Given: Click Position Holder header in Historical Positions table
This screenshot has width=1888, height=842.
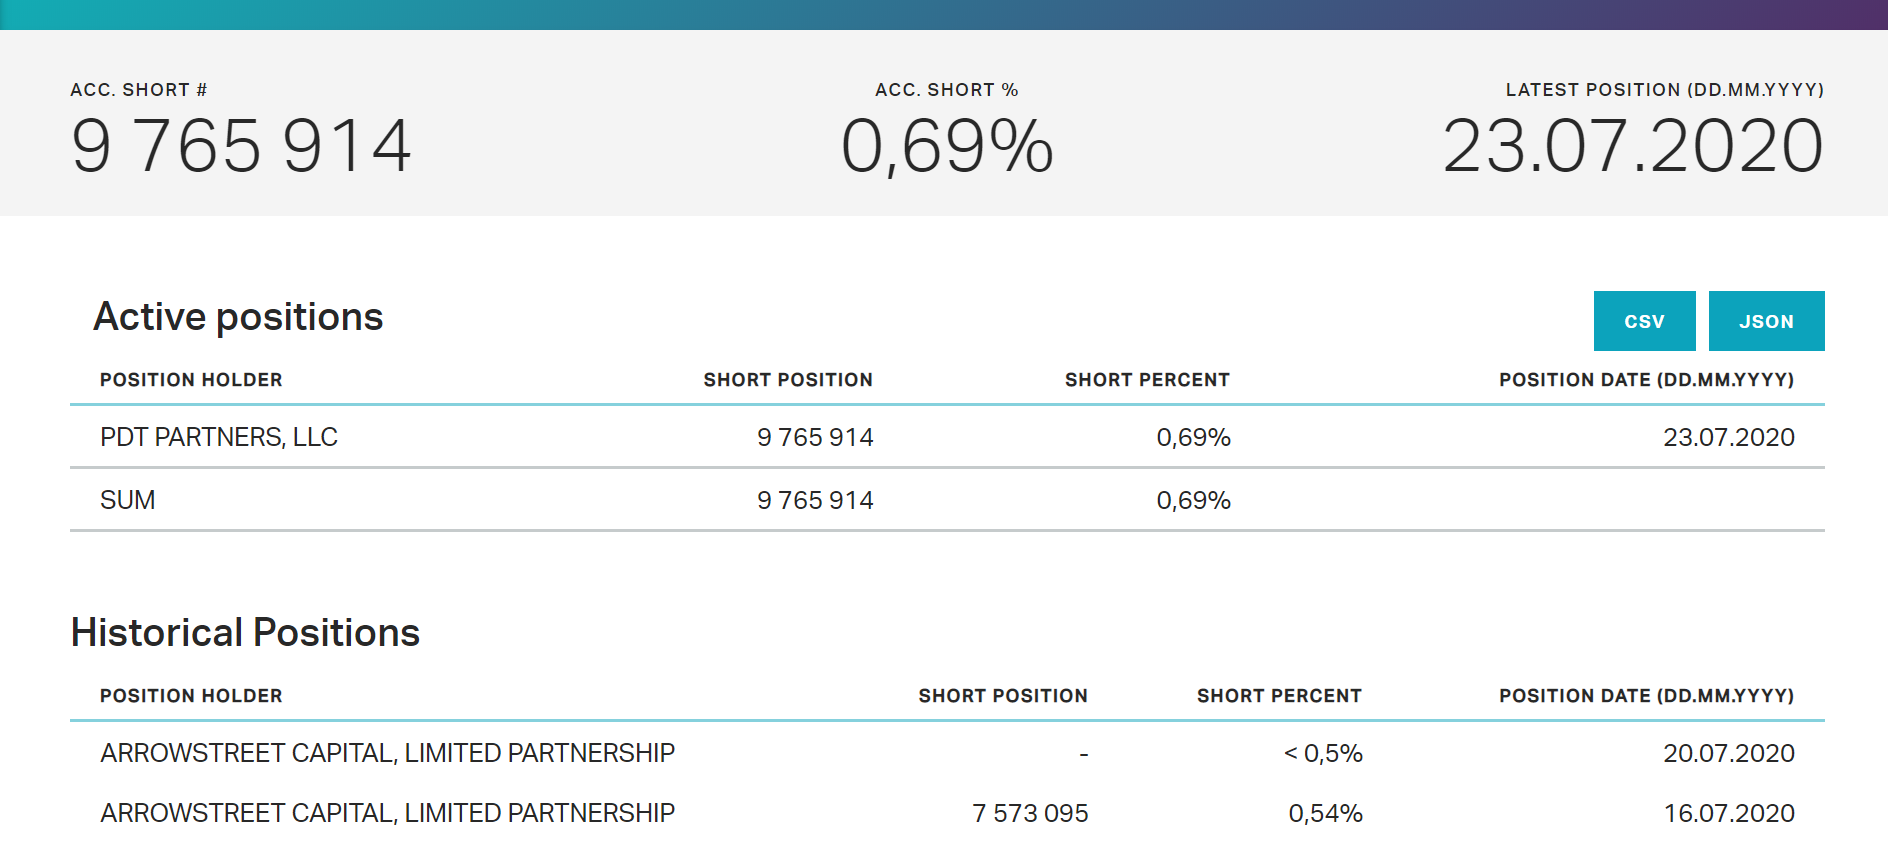Looking at the screenshot, I should coord(191,696).
